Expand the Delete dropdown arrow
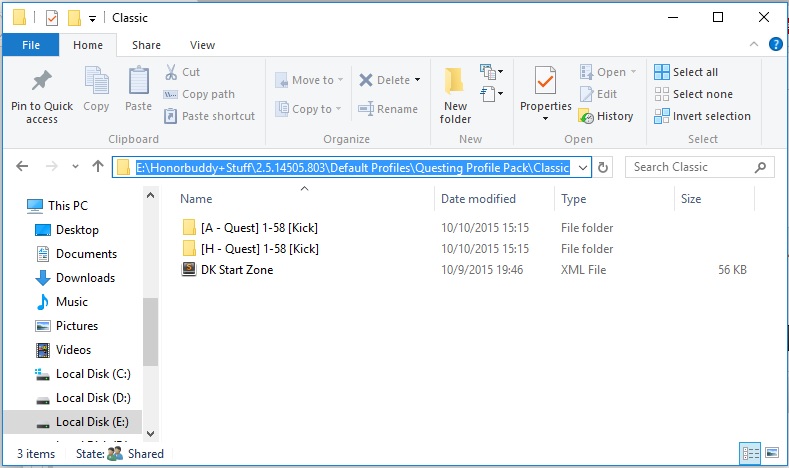The width and height of the screenshot is (789, 468). click(418, 80)
